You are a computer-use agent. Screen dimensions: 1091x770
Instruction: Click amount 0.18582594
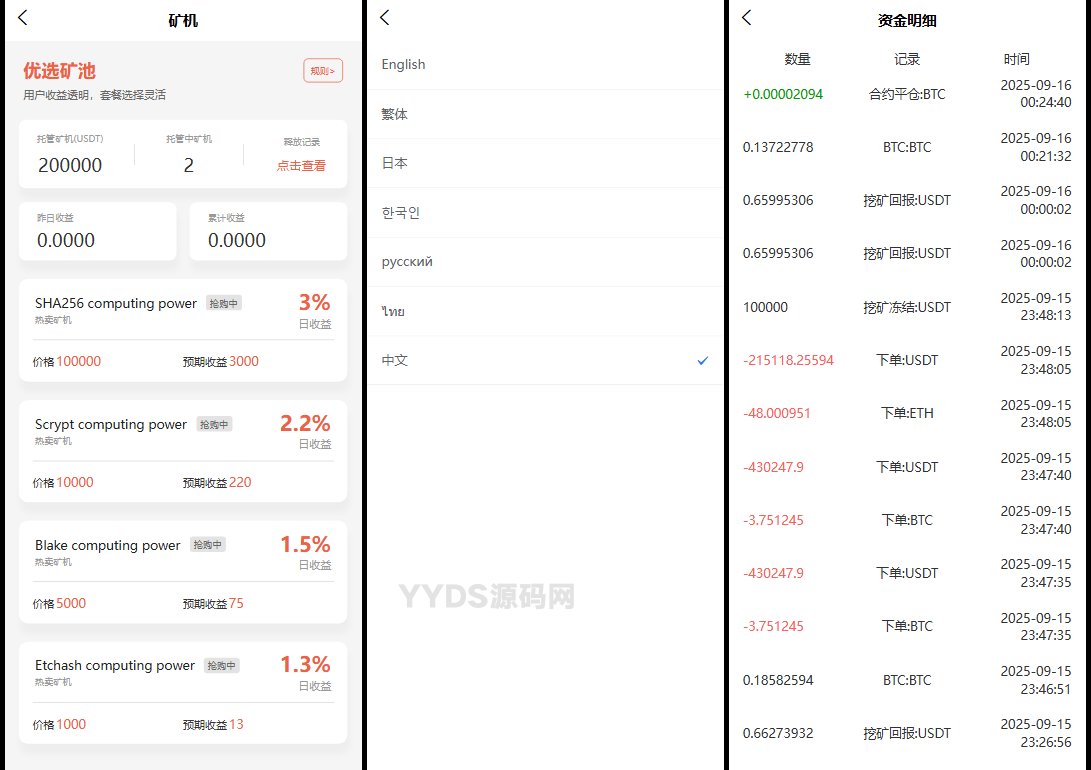coord(778,680)
